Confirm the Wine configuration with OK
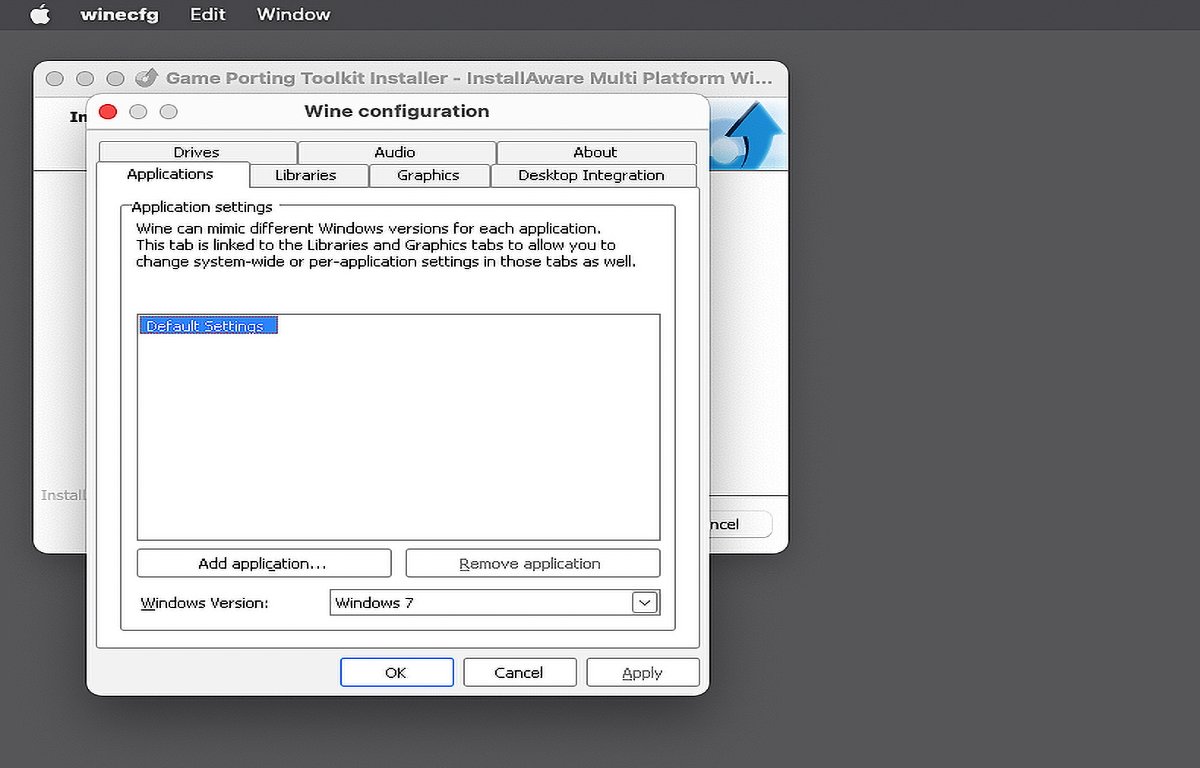Screen dimensions: 1200x768 (396, 673)
